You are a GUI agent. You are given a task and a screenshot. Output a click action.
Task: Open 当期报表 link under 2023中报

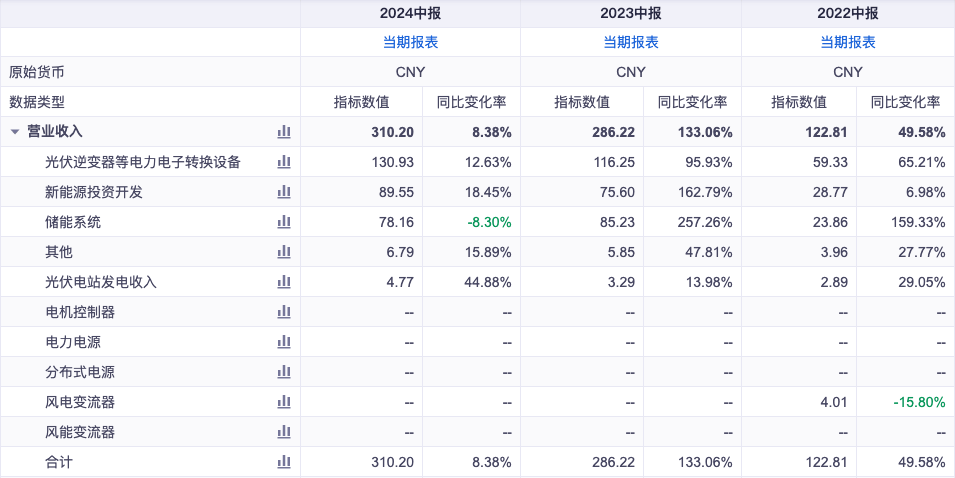click(x=631, y=42)
